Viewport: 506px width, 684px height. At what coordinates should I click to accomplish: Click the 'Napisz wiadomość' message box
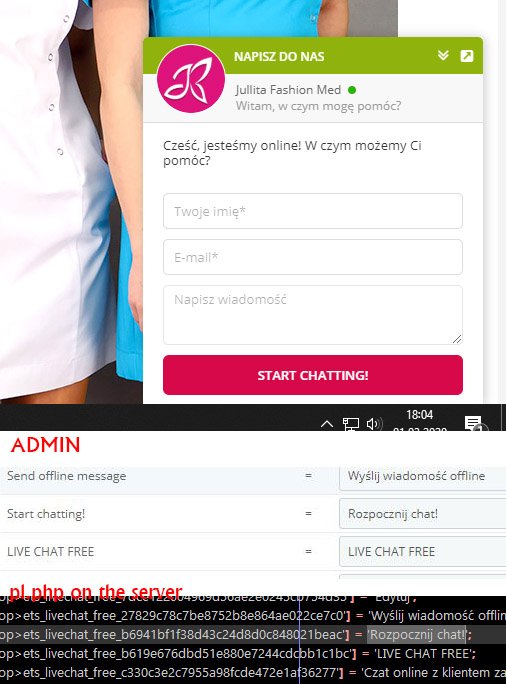coord(313,315)
